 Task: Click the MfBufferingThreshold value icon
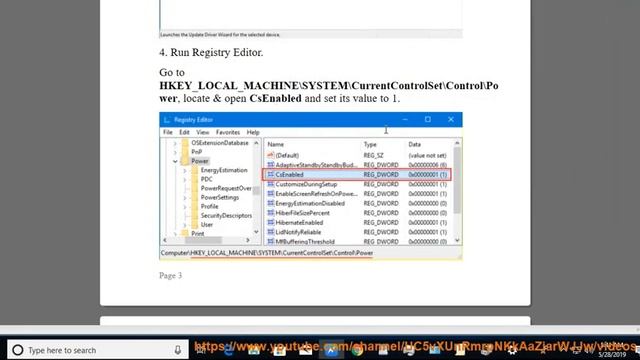point(271,241)
